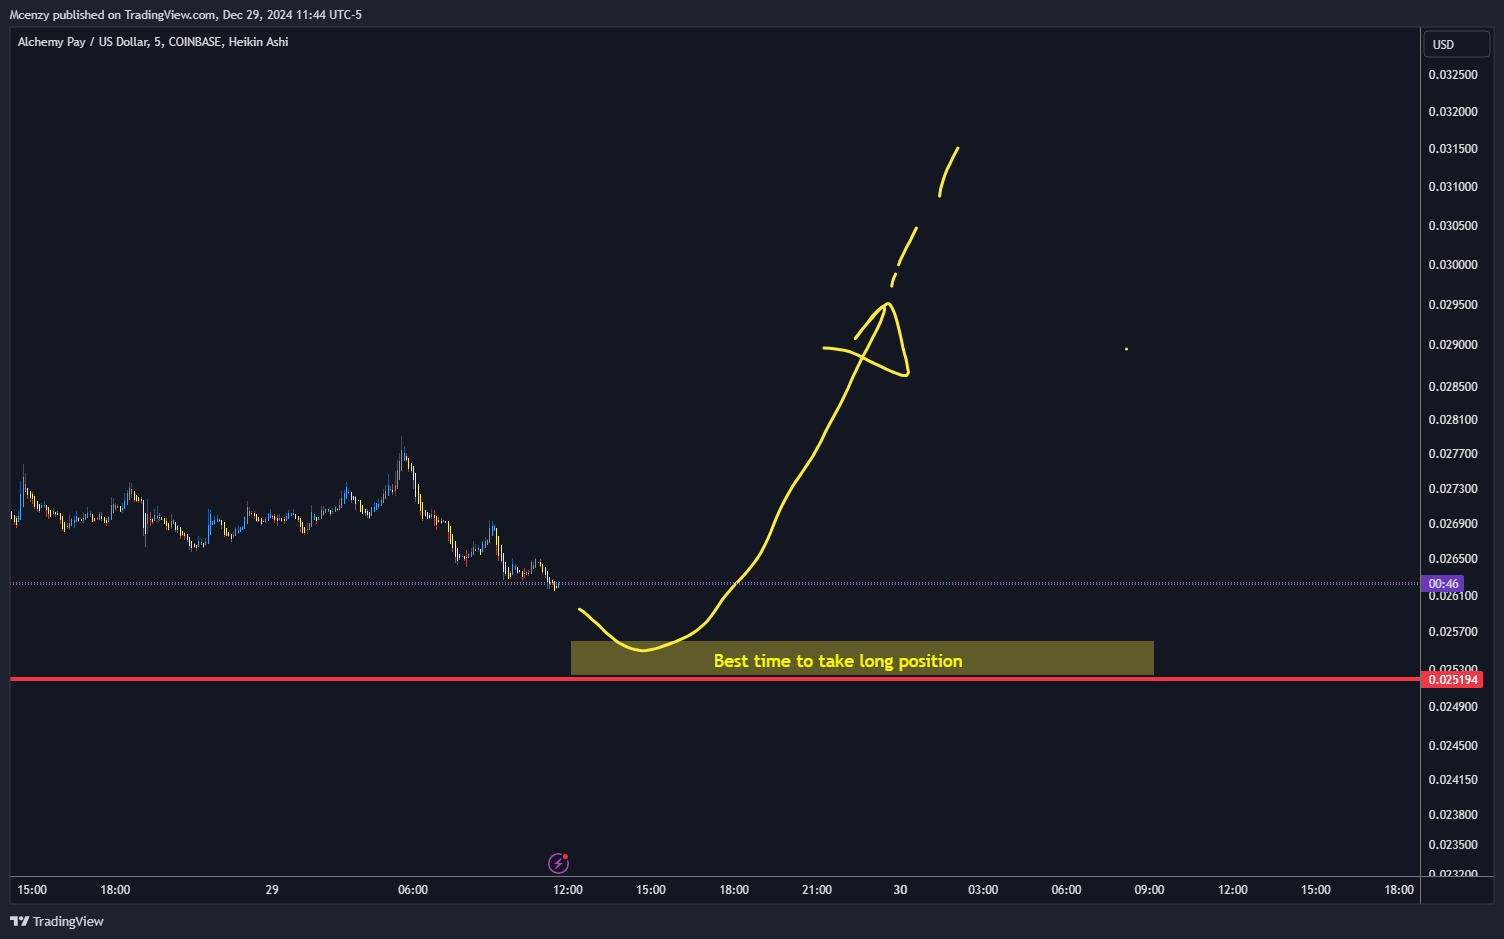Click the 0.026500 price scale value
1504x939 pixels.
[x=1453, y=559]
